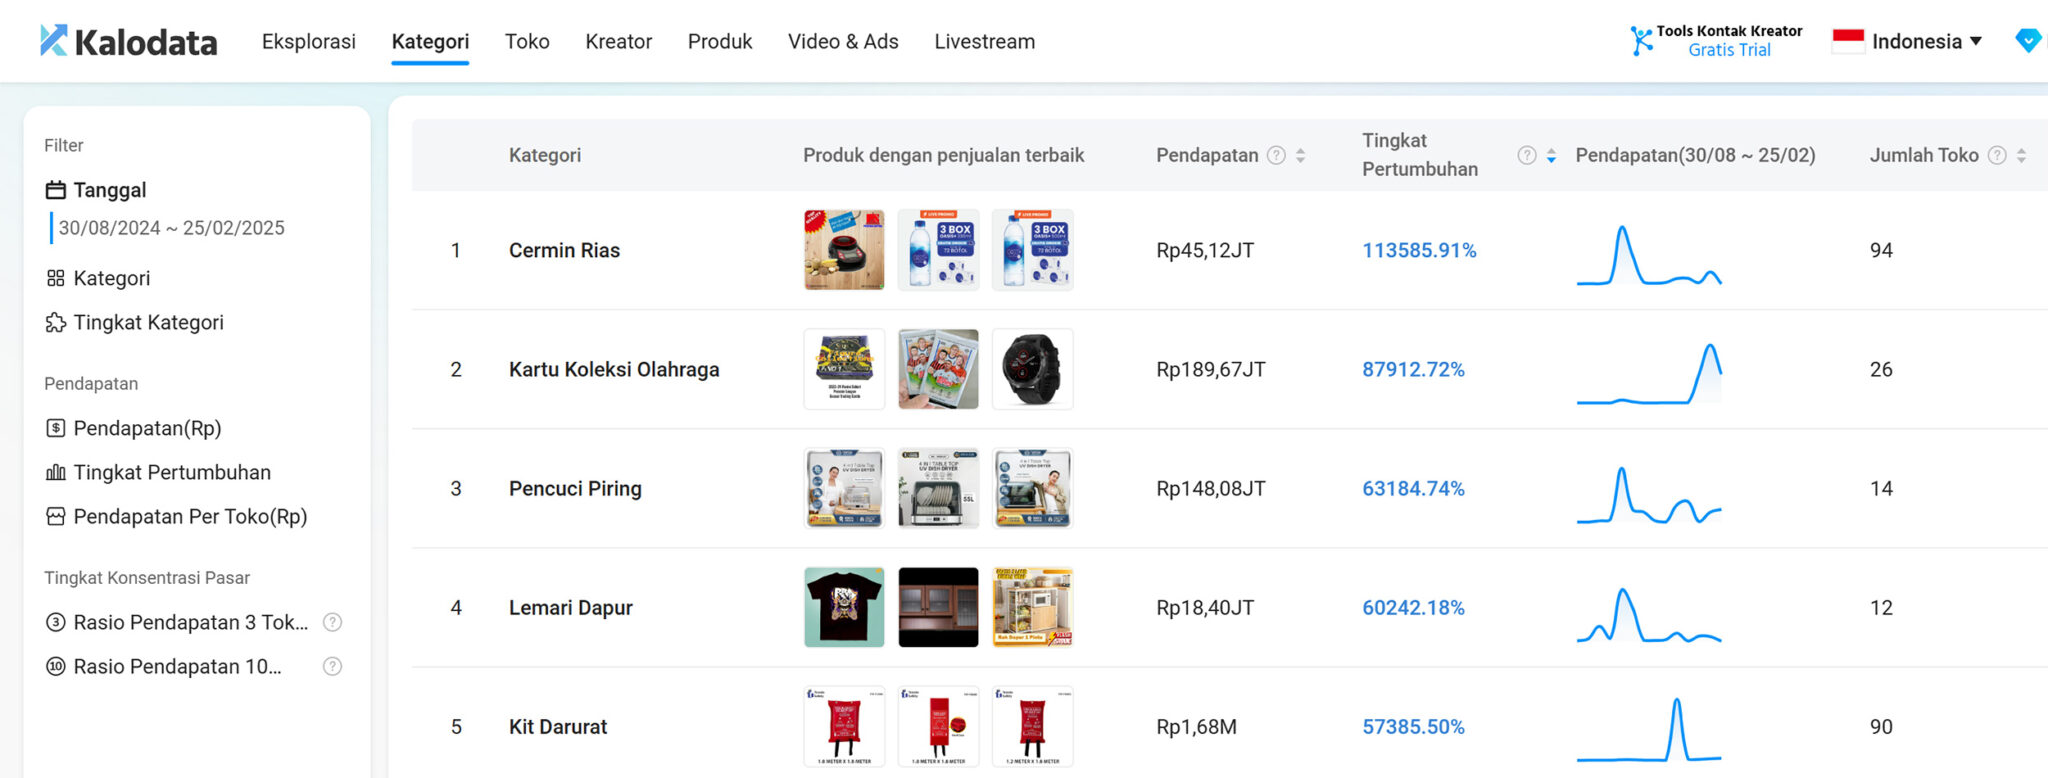Image resolution: width=2048 pixels, height=778 pixels.
Task: Open date range 30/08/2024 ~ 25/02/2025 picker
Action: tap(171, 228)
